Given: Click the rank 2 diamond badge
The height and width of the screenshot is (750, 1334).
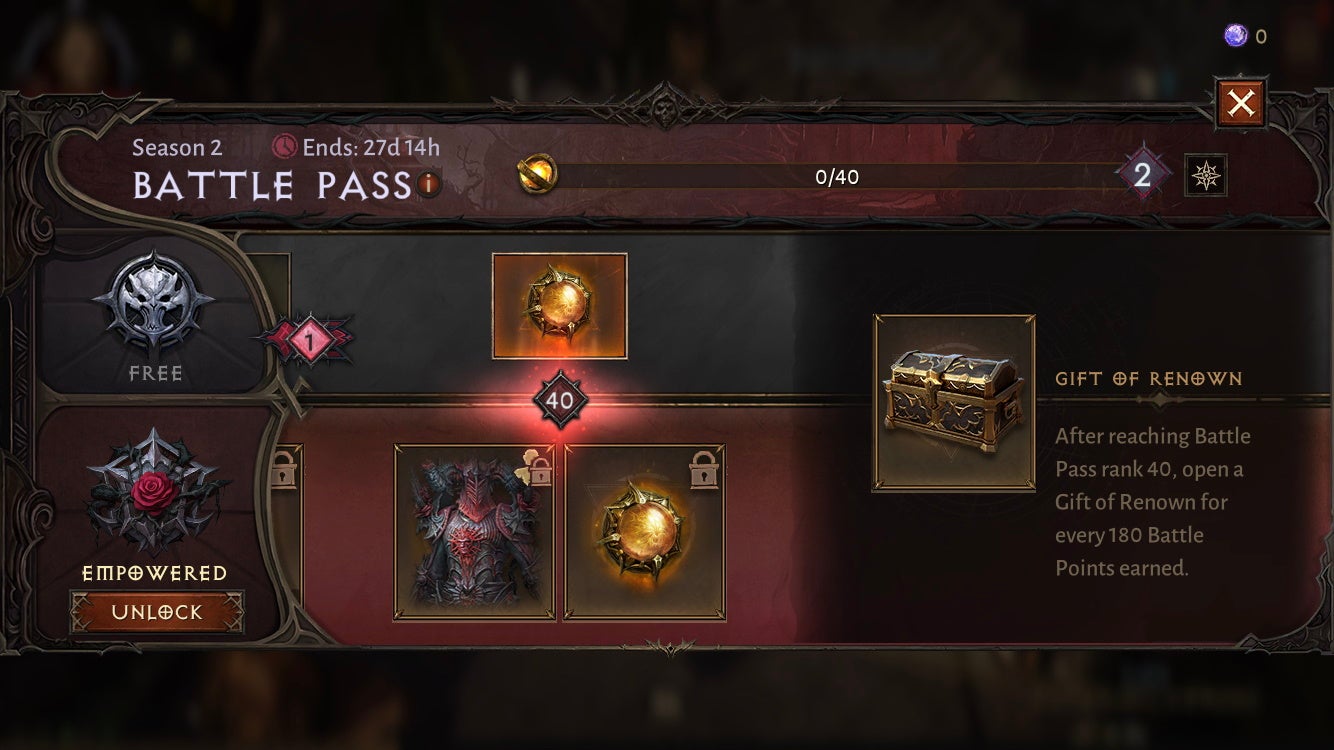Looking at the screenshot, I should coord(1142,176).
